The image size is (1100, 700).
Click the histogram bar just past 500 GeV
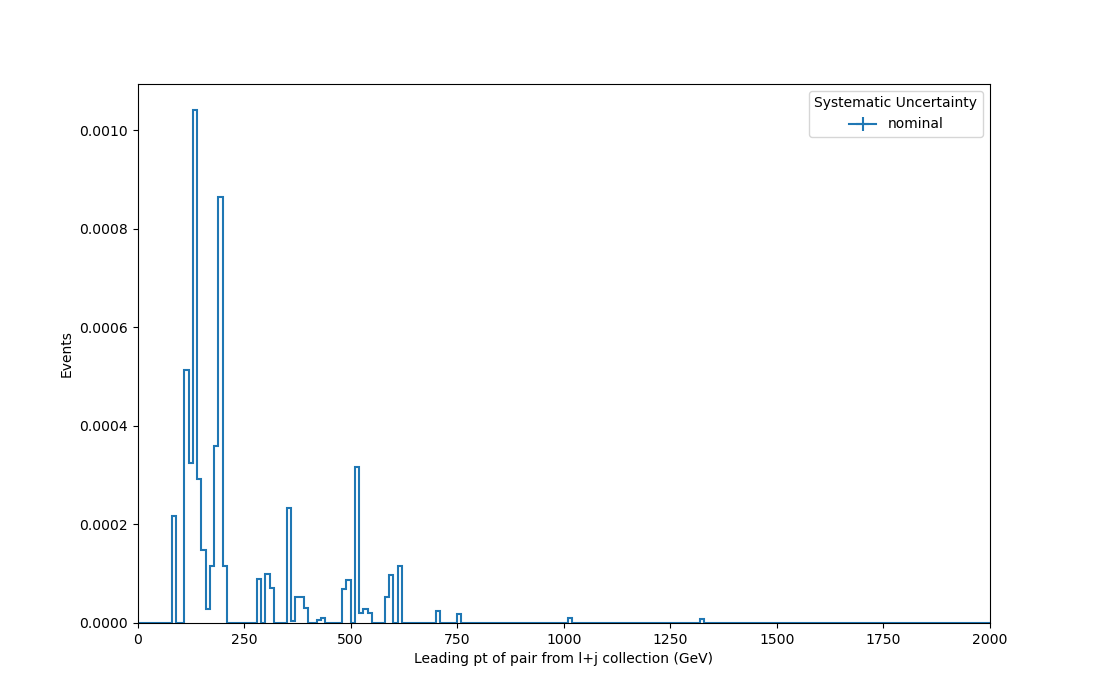click(357, 544)
